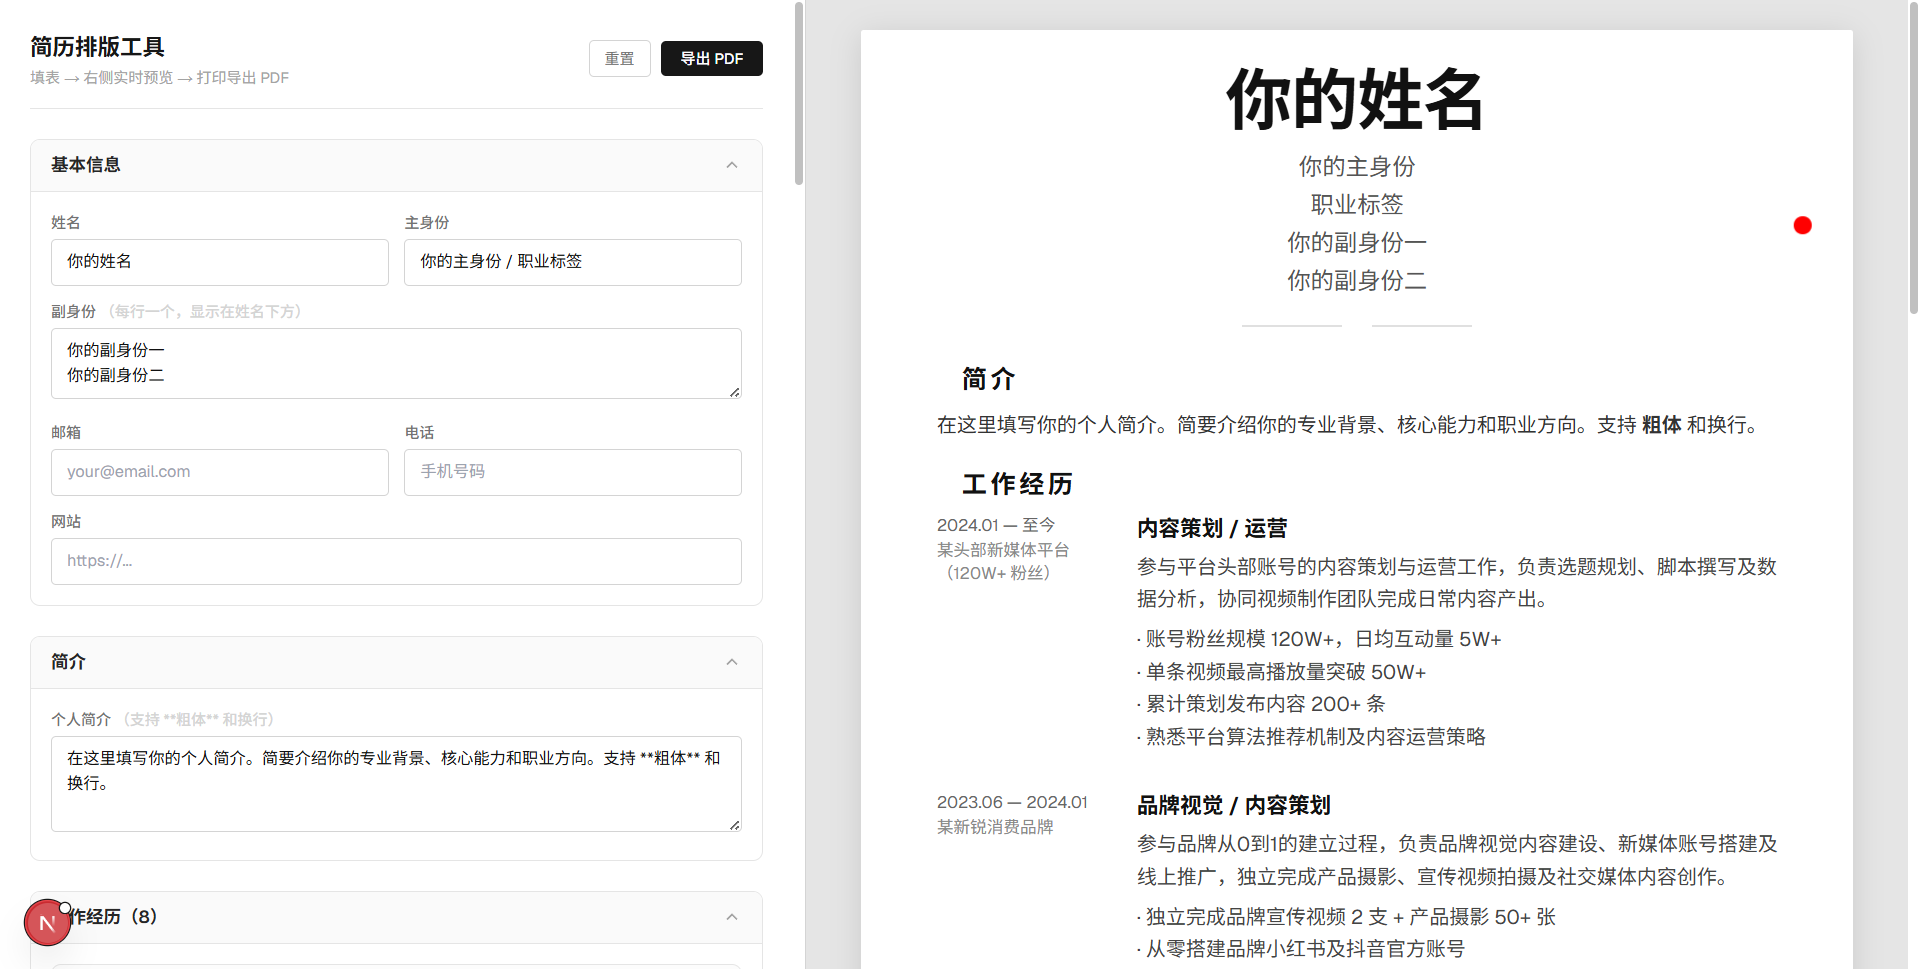Click the 简历排版工具 app title

97,47
